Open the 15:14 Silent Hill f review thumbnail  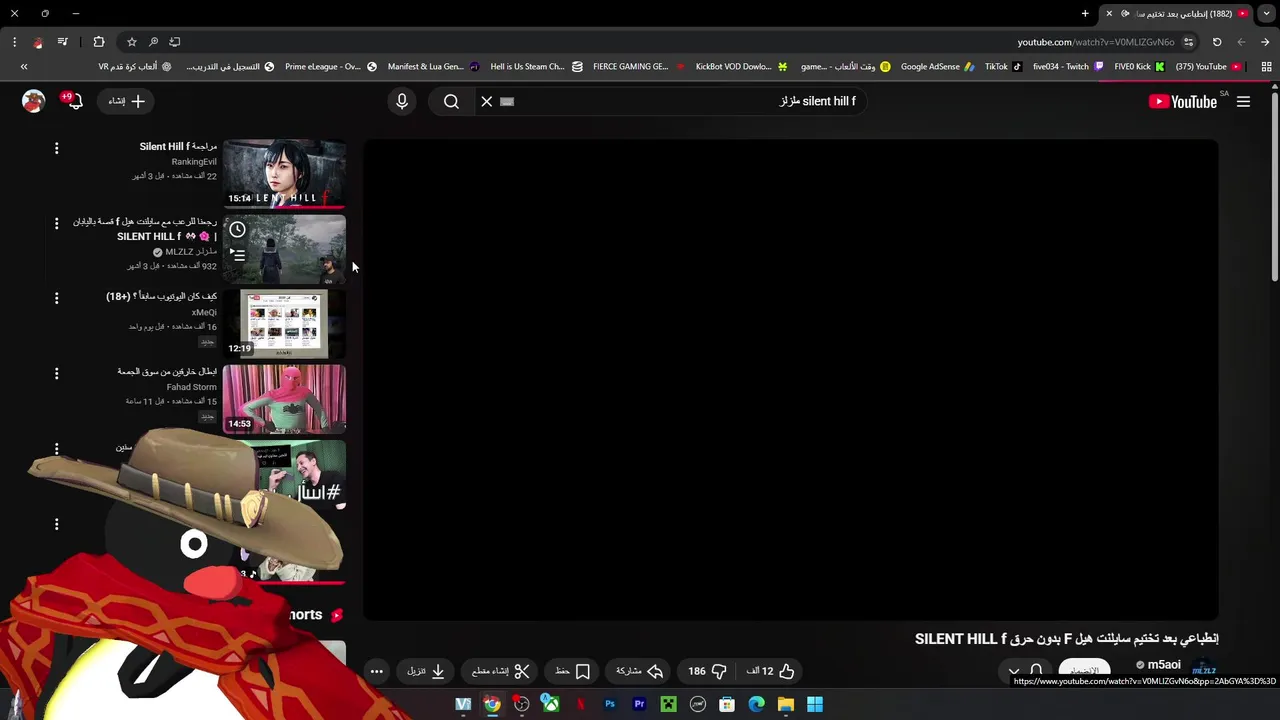(284, 173)
